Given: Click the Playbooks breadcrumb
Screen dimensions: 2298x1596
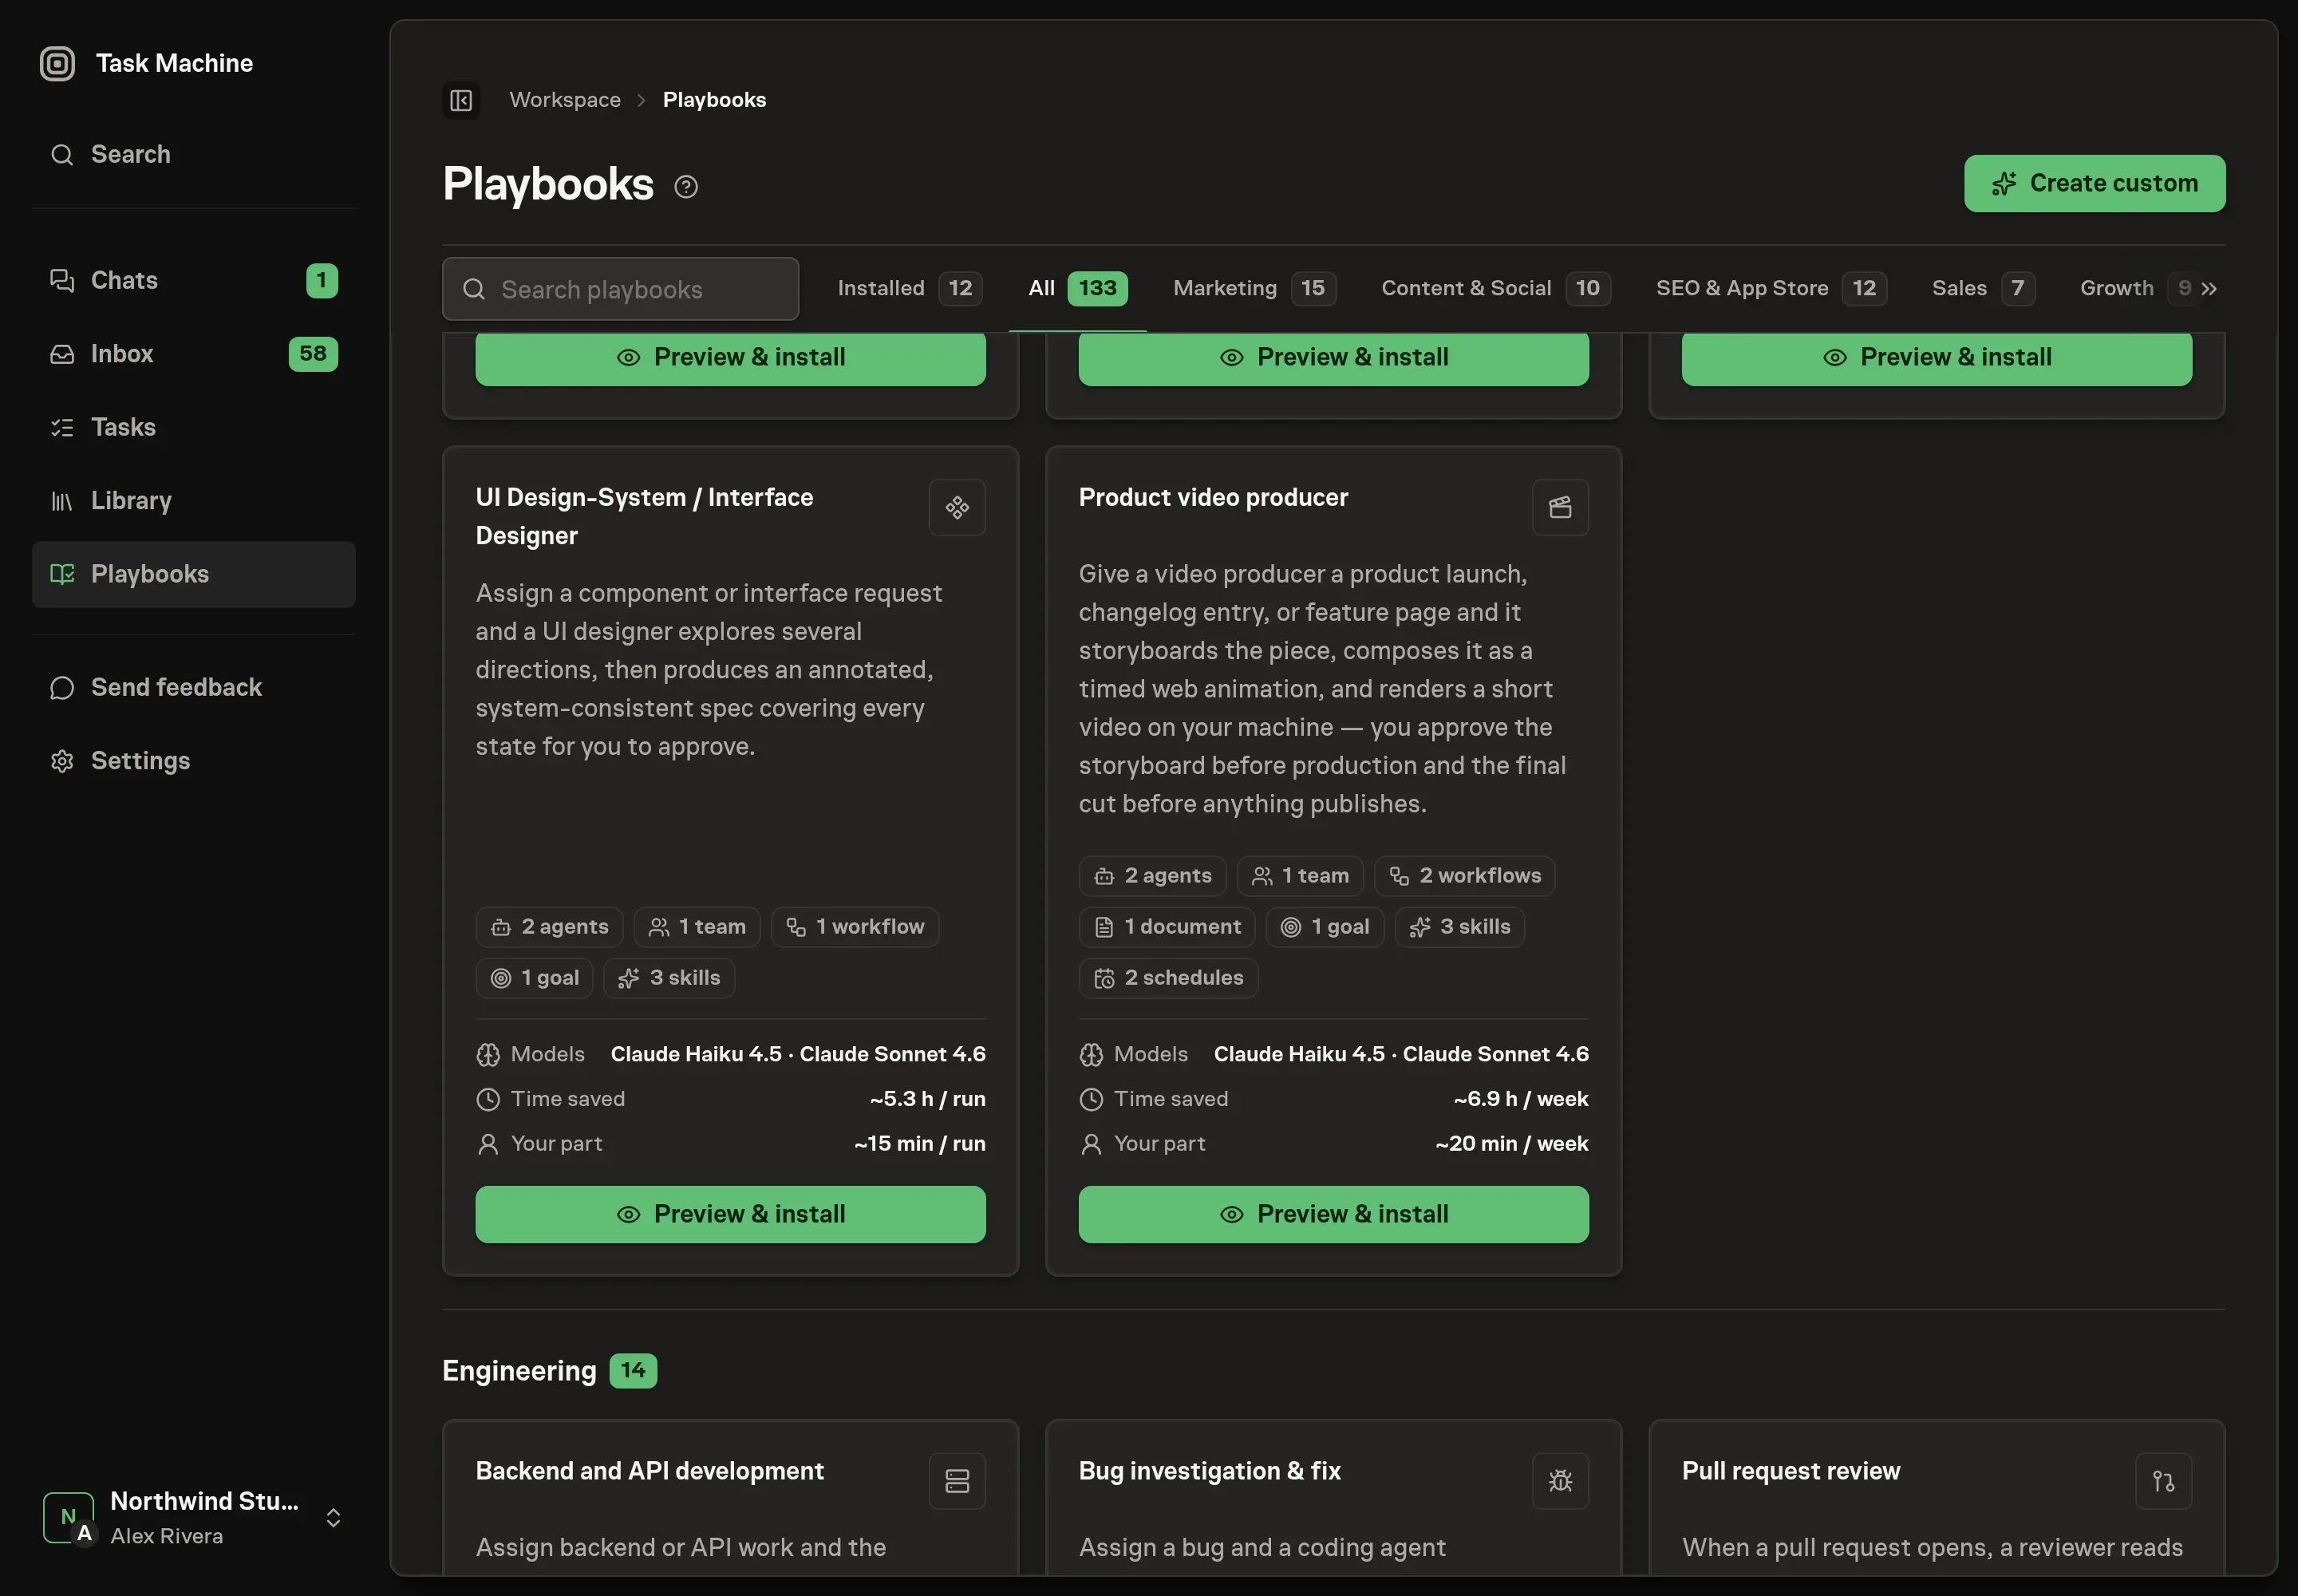Looking at the screenshot, I should [x=714, y=100].
